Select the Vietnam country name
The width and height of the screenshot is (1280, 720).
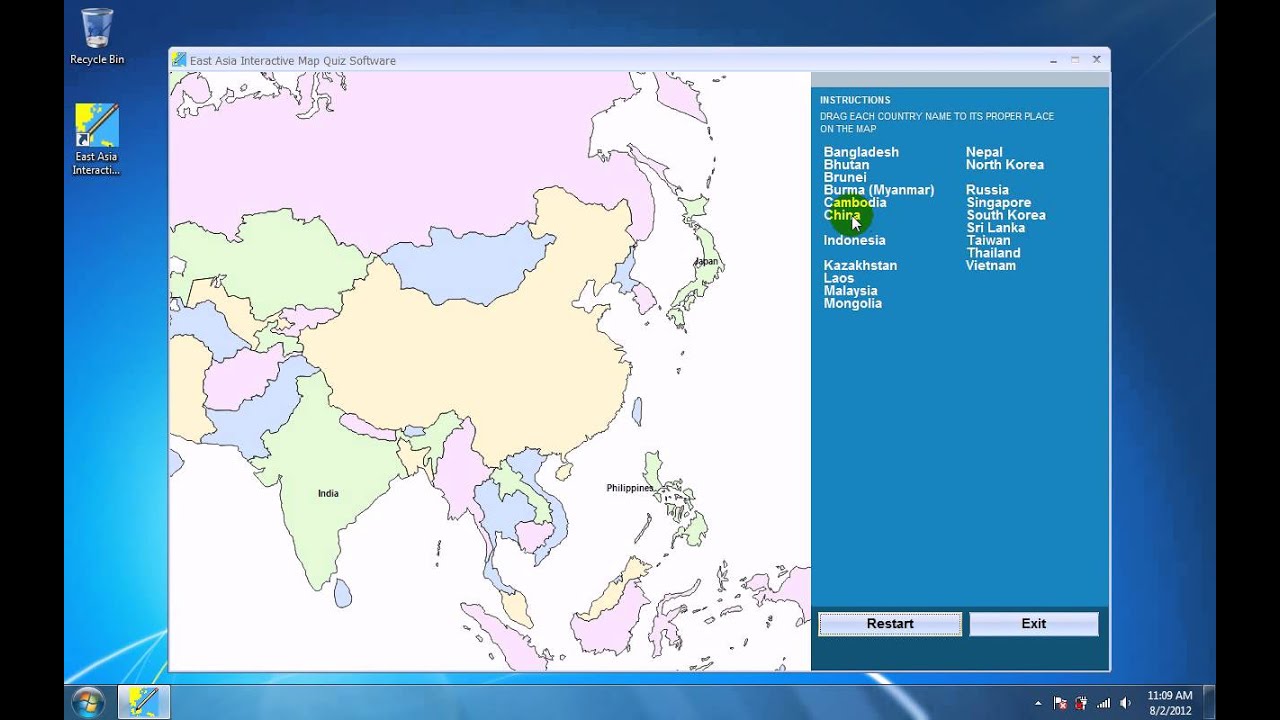pyautogui.click(x=991, y=266)
